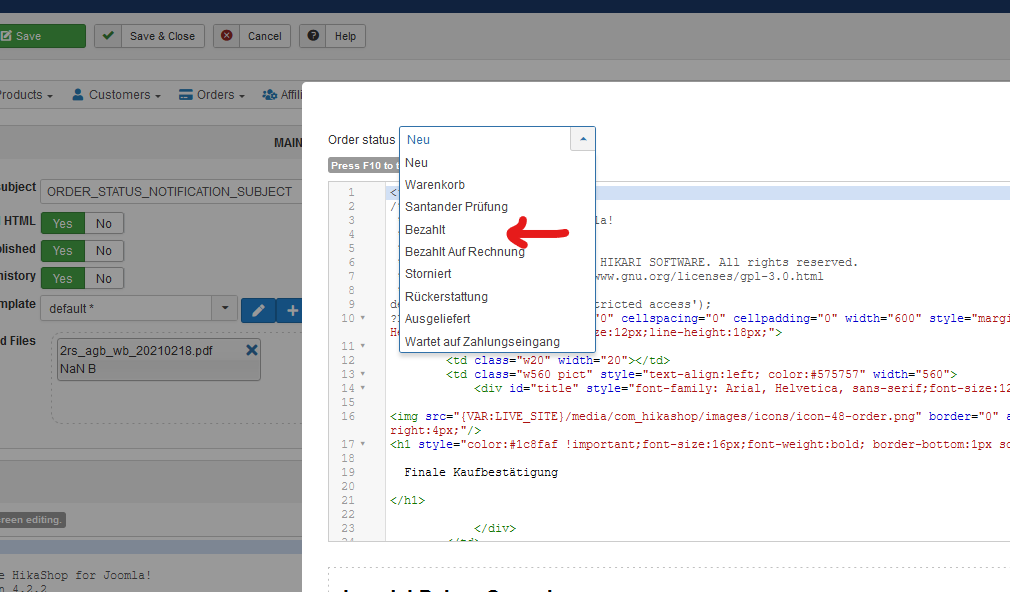Screen dimensions: 1010x592
Task: Click the Cancel button with red icon
Action: pyautogui.click(x=253, y=36)
